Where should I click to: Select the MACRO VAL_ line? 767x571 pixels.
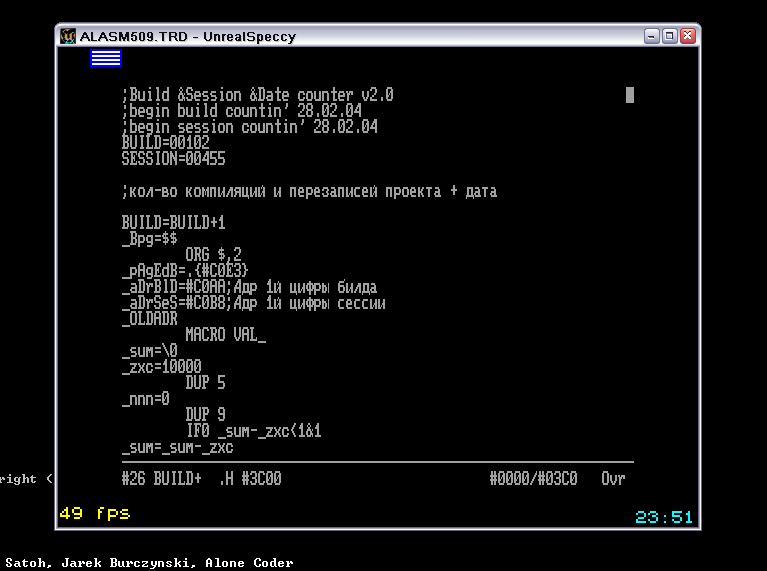point(226,335)
